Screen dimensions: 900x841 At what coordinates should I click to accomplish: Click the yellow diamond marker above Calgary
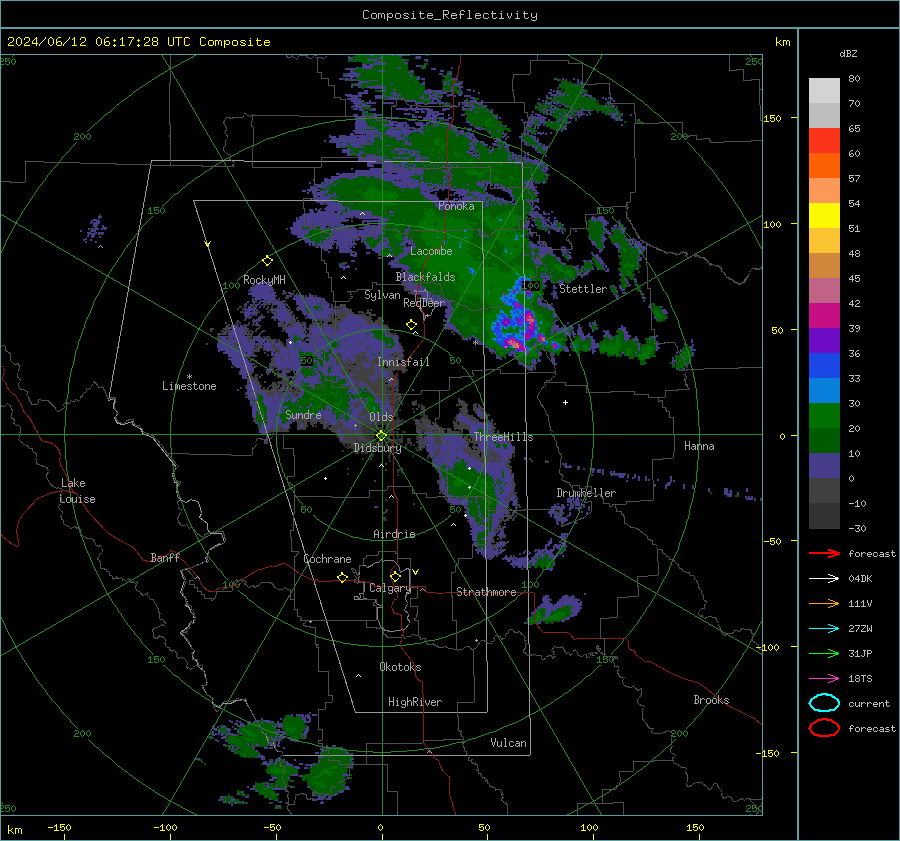pyautogui.click(x=395, y=576)
